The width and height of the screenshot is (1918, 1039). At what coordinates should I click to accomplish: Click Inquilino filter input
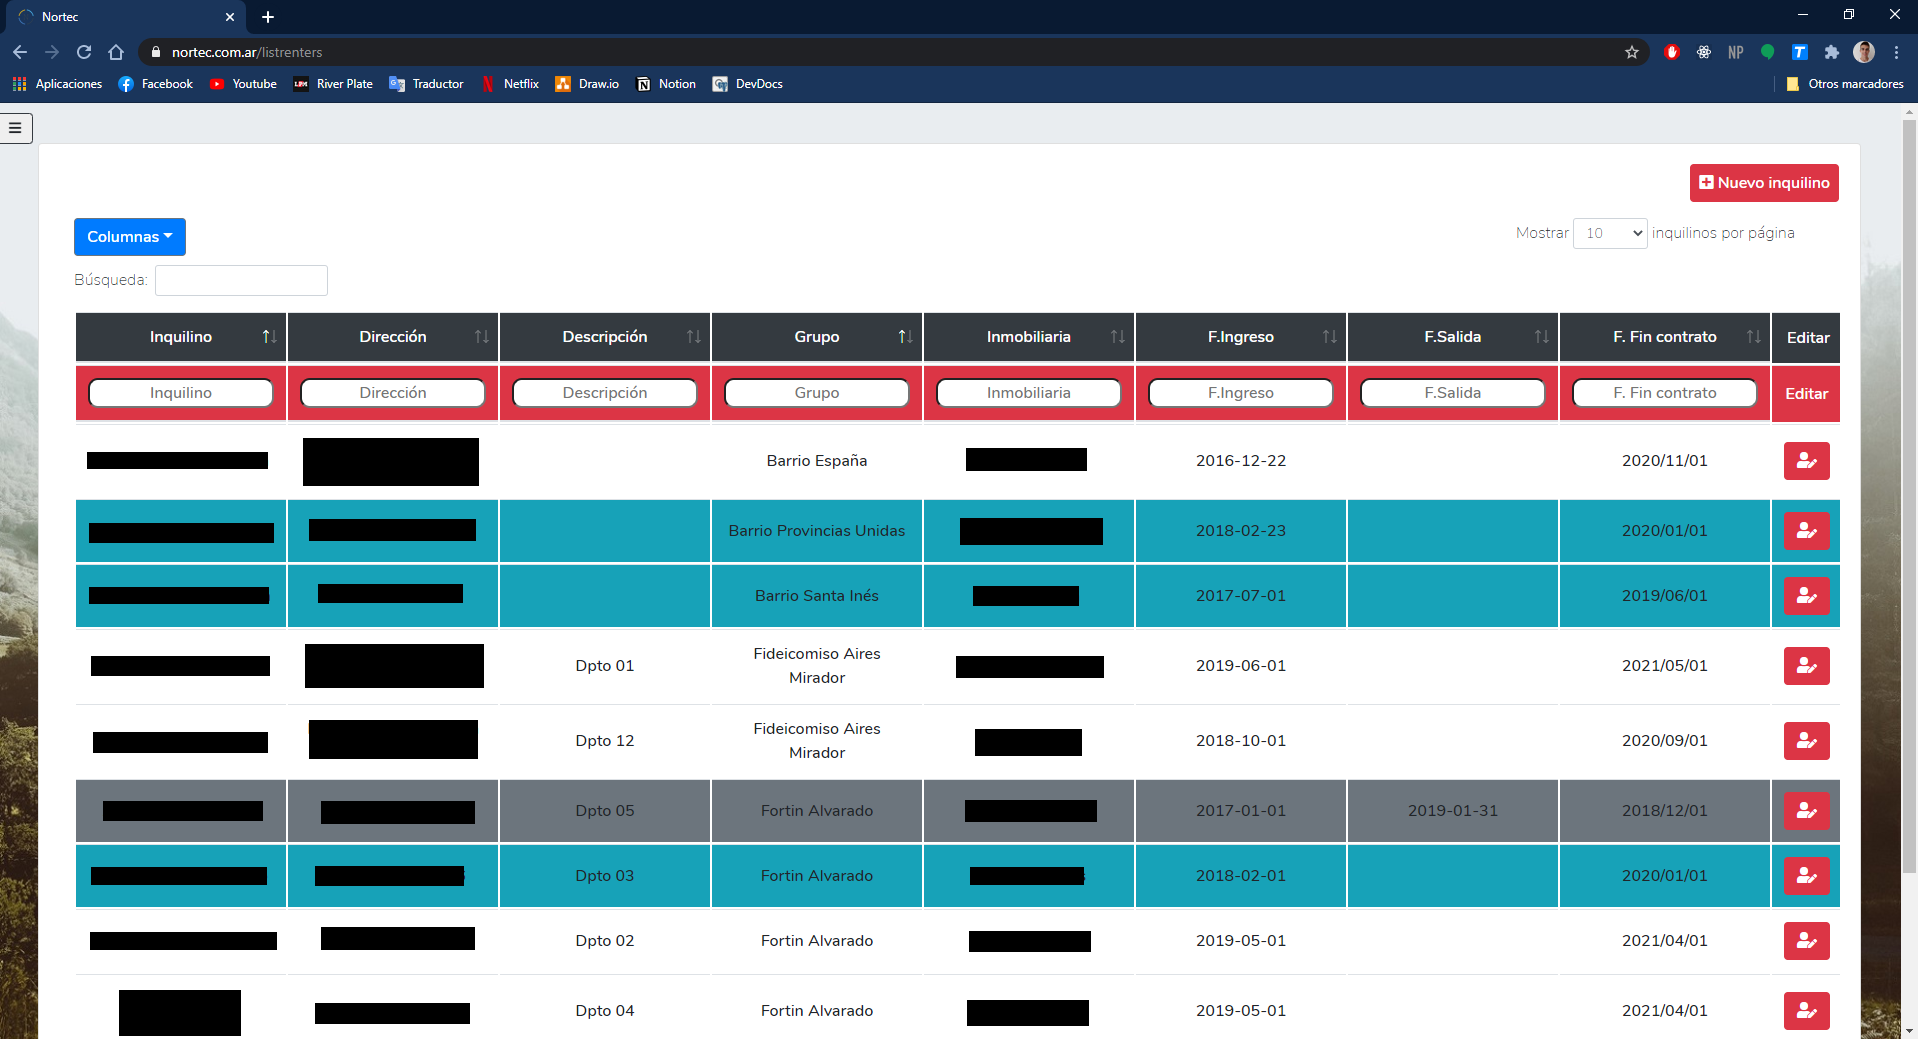pos(181,393)
